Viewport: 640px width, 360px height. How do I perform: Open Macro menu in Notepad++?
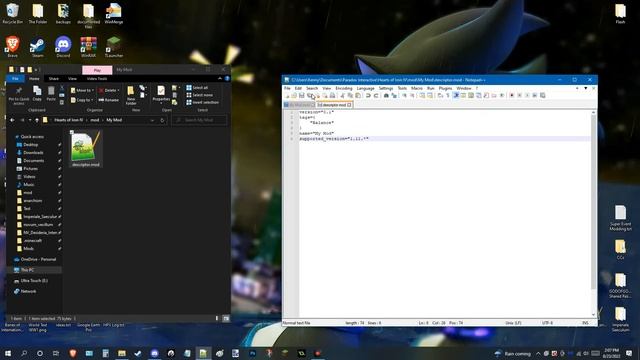coord(417,88)
